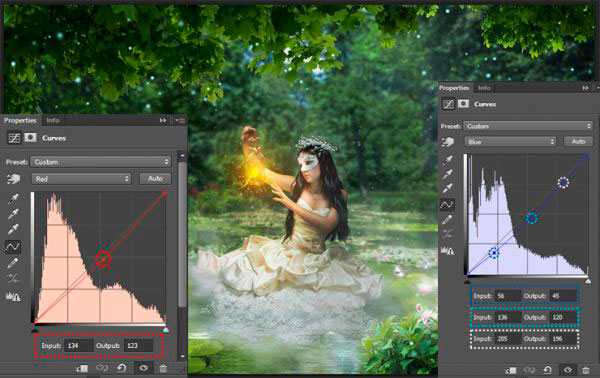
Task: Click the Input field showing 136
Action: pos(508,318)
